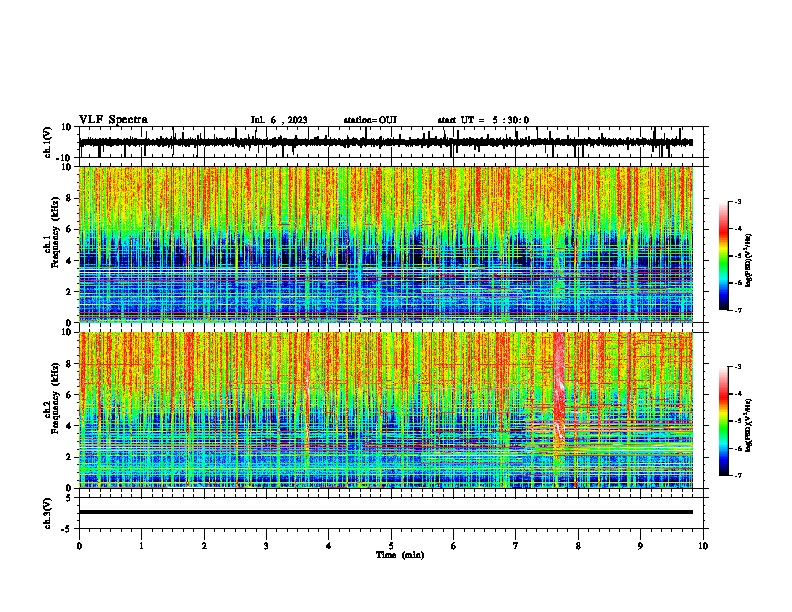Viewport: 792px width, 612px height.
Task: Click the ch.1 "Frequency (kHz)" axis label
Action: 55,232
